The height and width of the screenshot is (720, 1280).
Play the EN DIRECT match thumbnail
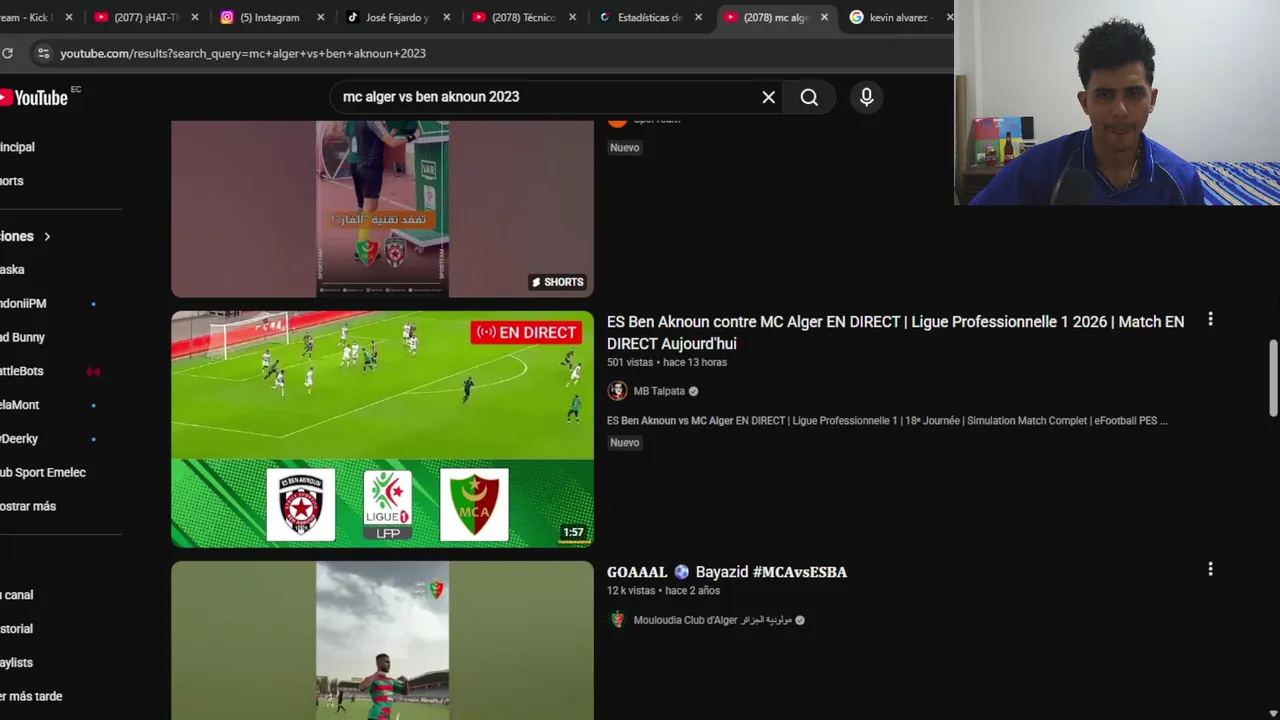tap(382, 429)
